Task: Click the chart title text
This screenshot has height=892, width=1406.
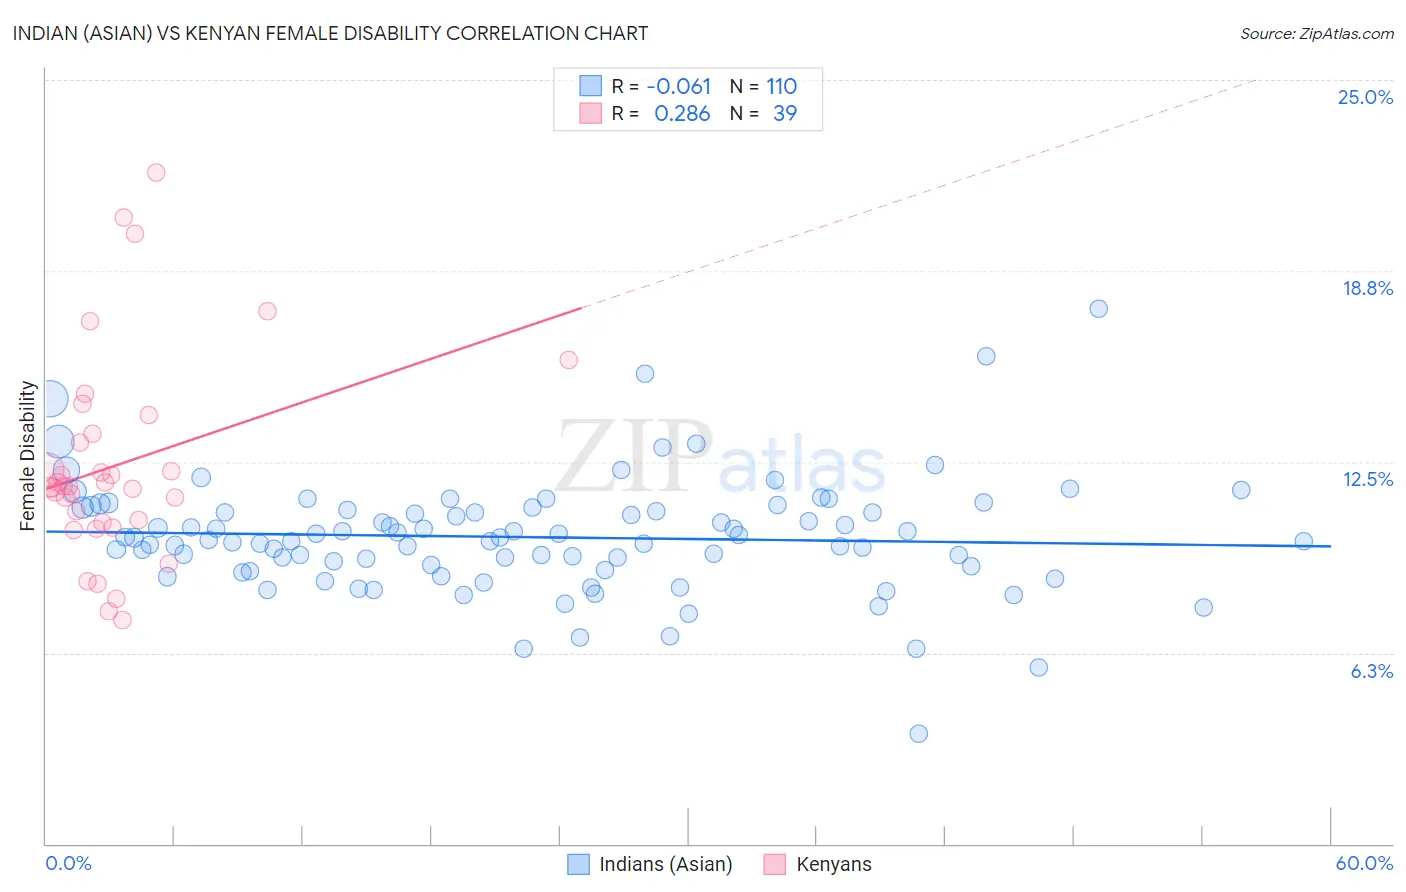Action: tap(330, 33)
